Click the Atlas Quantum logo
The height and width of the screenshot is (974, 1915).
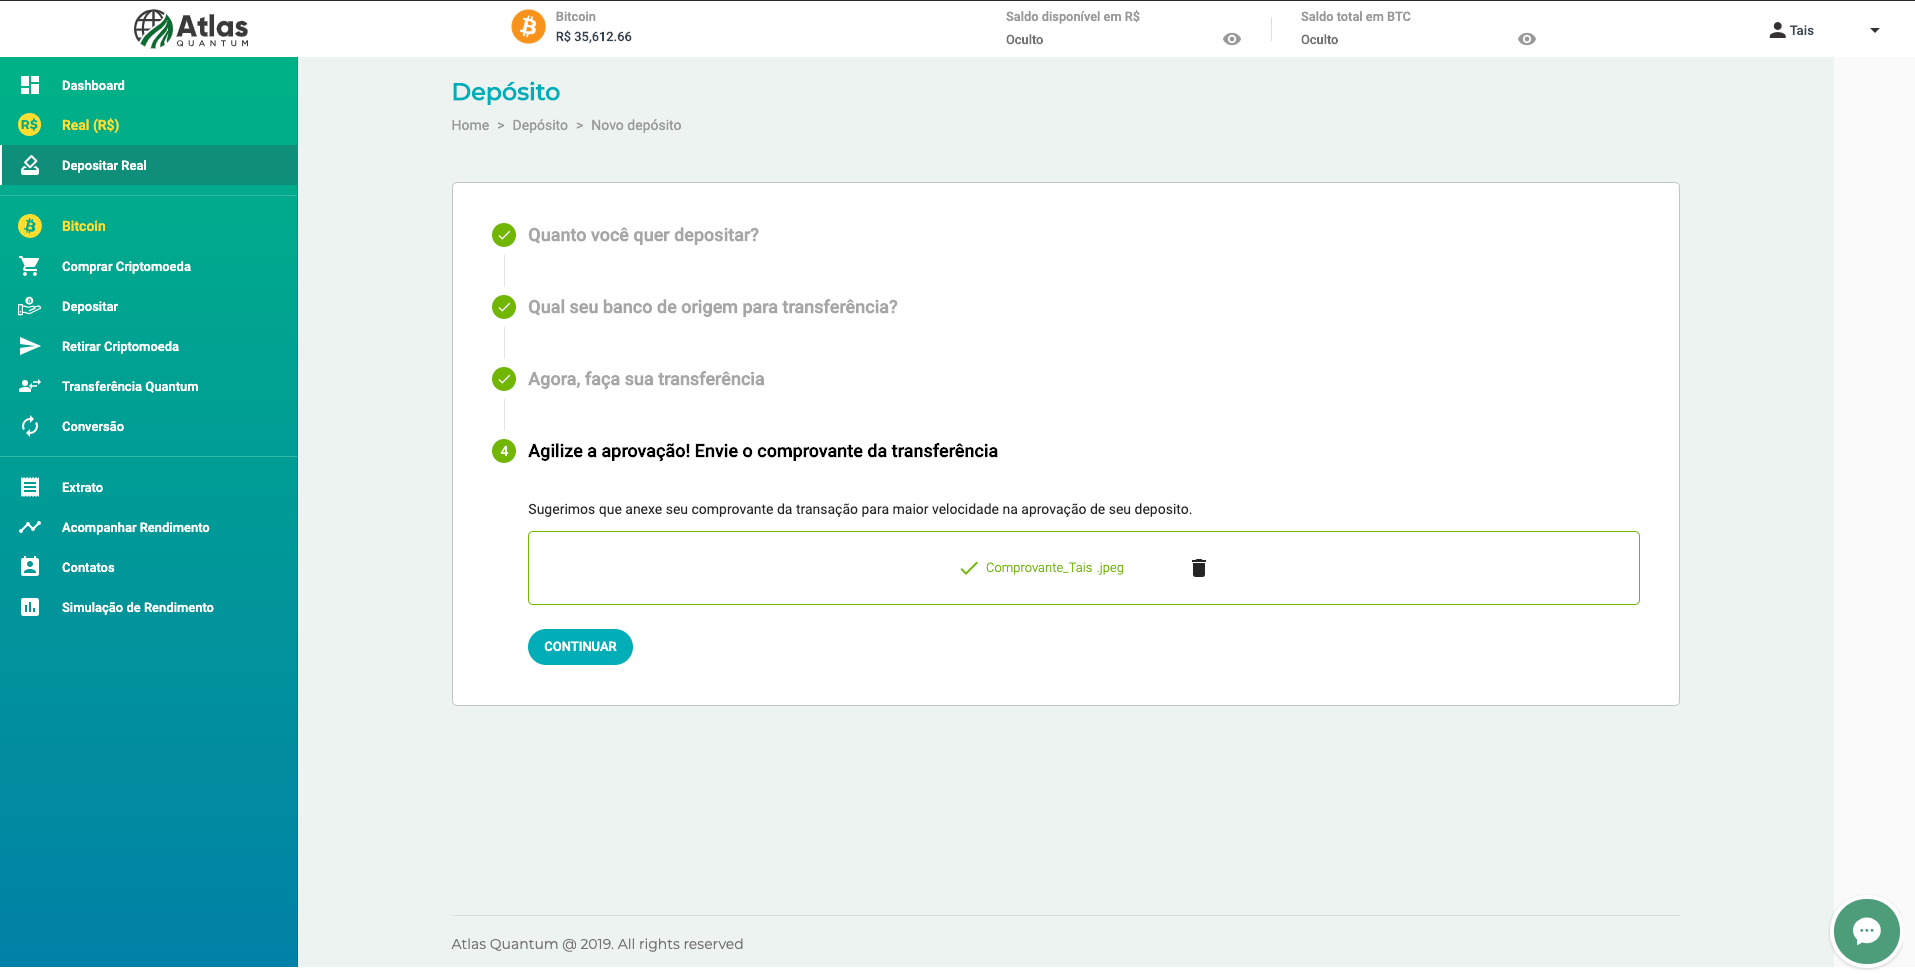[191, 29]
